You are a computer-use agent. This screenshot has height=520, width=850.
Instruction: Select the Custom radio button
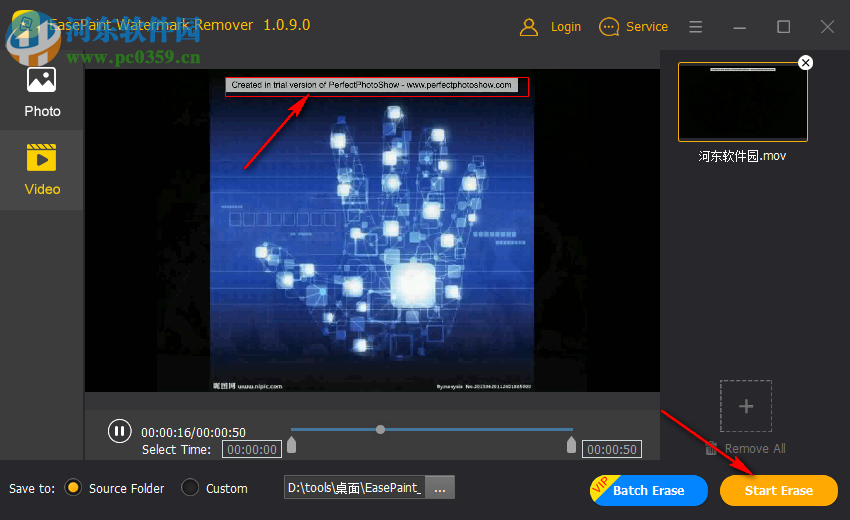point(190,487)
